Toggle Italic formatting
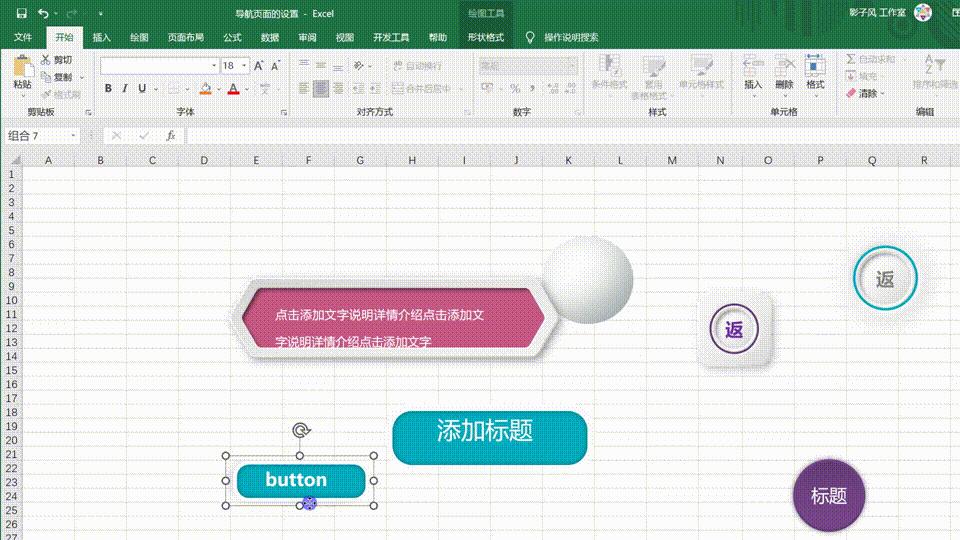 124,89
